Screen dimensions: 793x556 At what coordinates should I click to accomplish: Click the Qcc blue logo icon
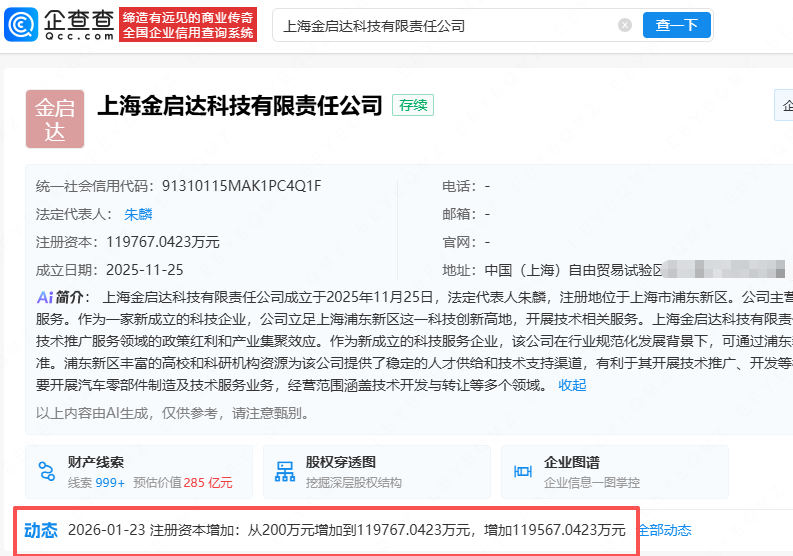tap(21, 24)
